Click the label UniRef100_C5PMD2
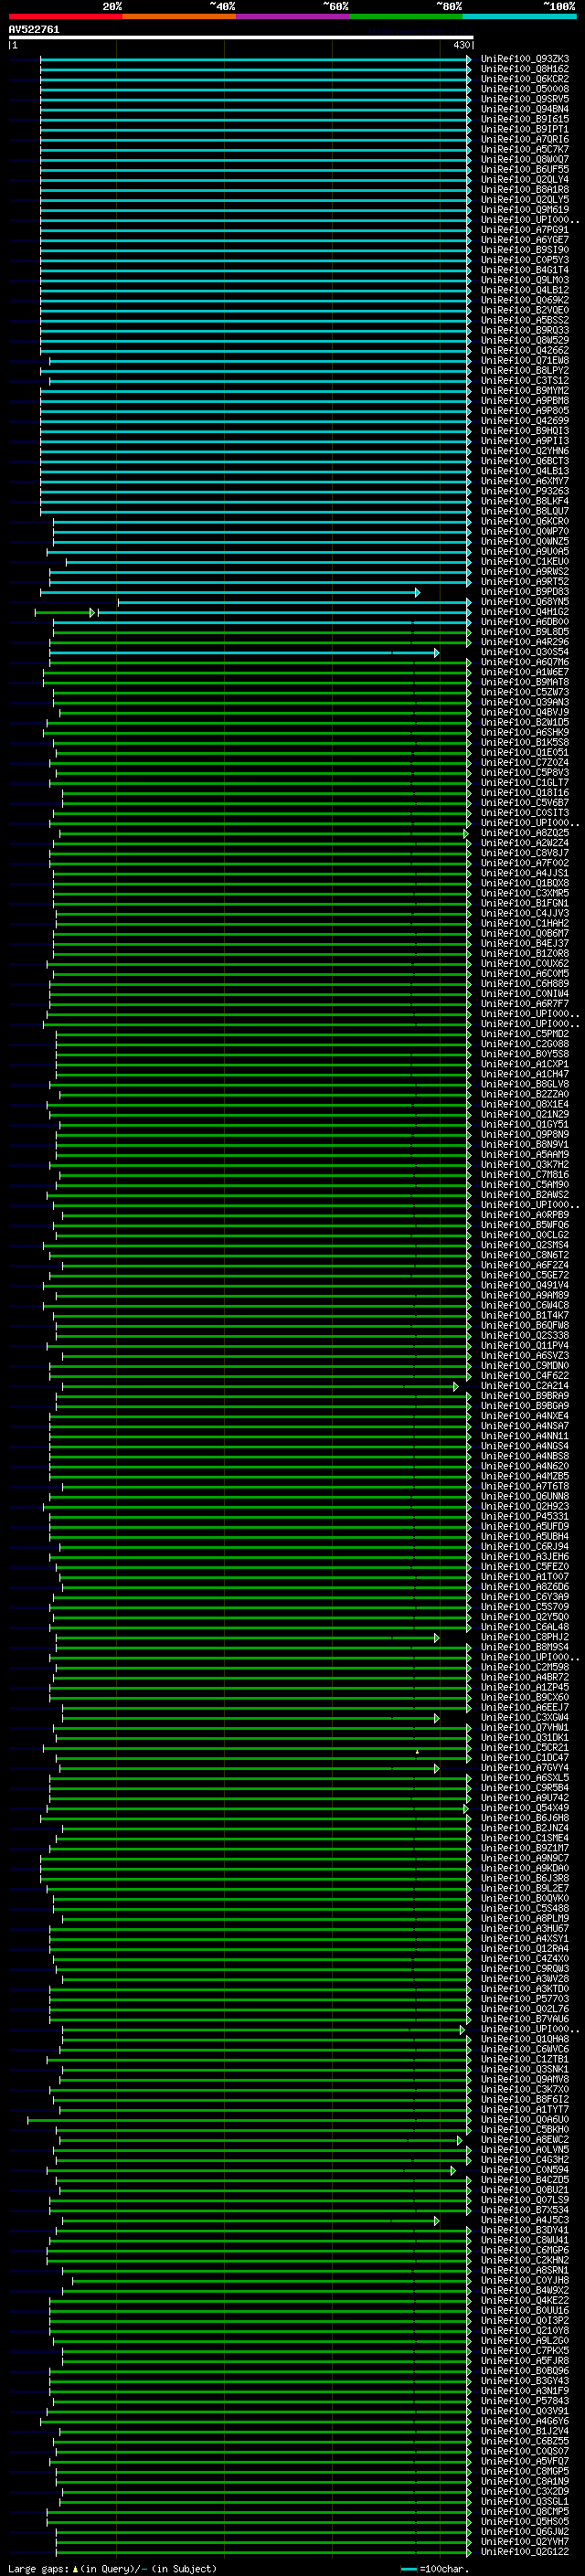 [525, 1034]
